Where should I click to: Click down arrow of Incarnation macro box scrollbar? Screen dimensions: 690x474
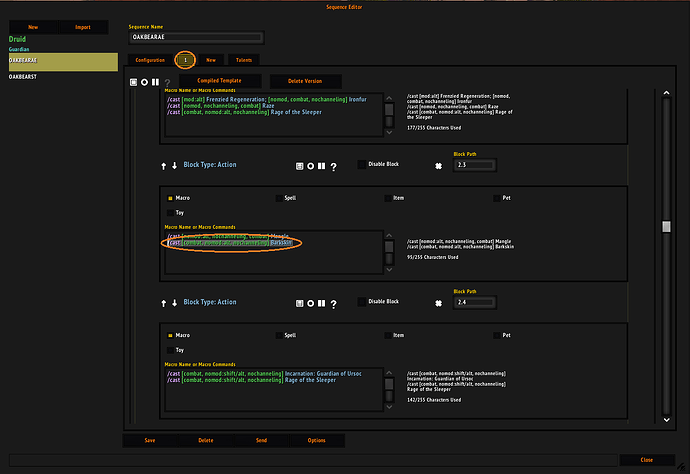coord(389,407)
